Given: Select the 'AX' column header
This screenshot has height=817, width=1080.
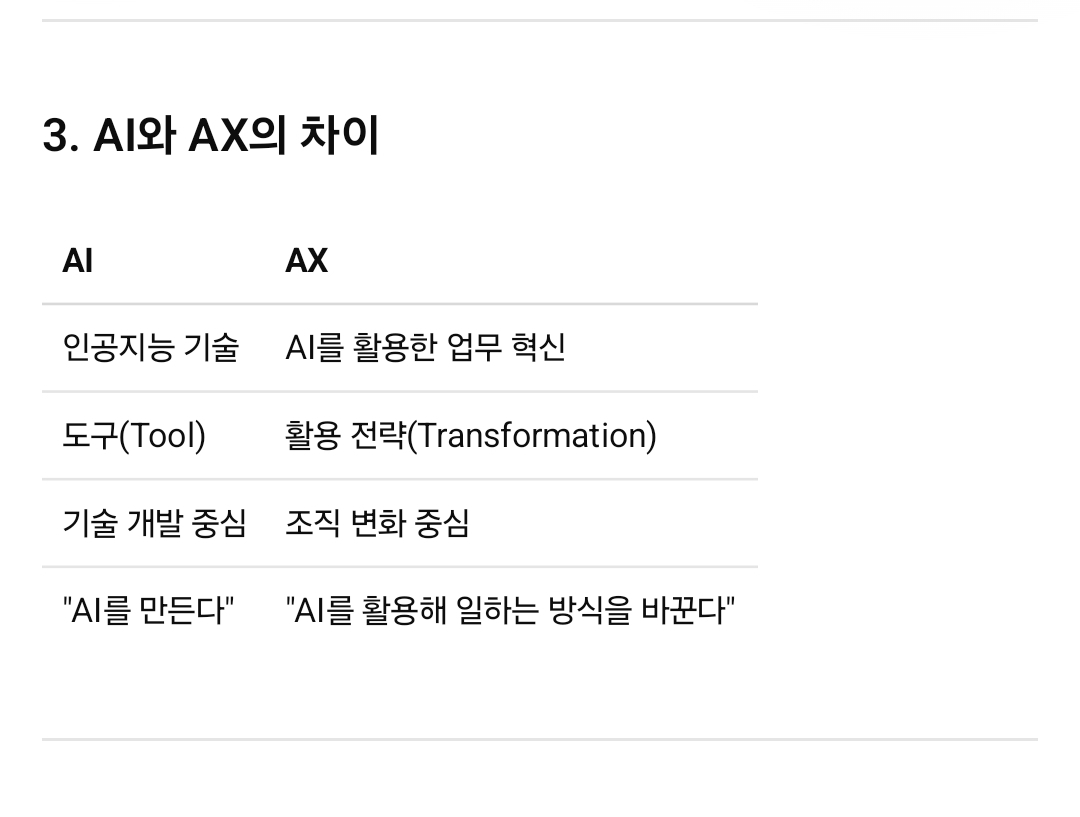Looking at the screenshot, I should 307,261.
